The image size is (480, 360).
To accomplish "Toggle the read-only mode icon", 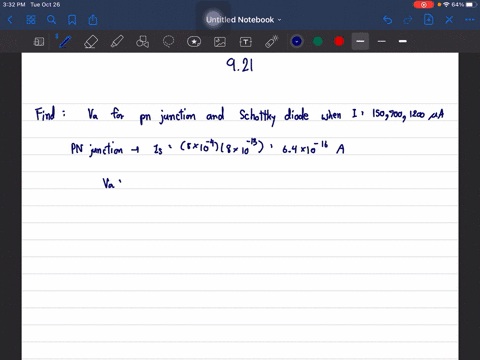I will pos(39,42).
